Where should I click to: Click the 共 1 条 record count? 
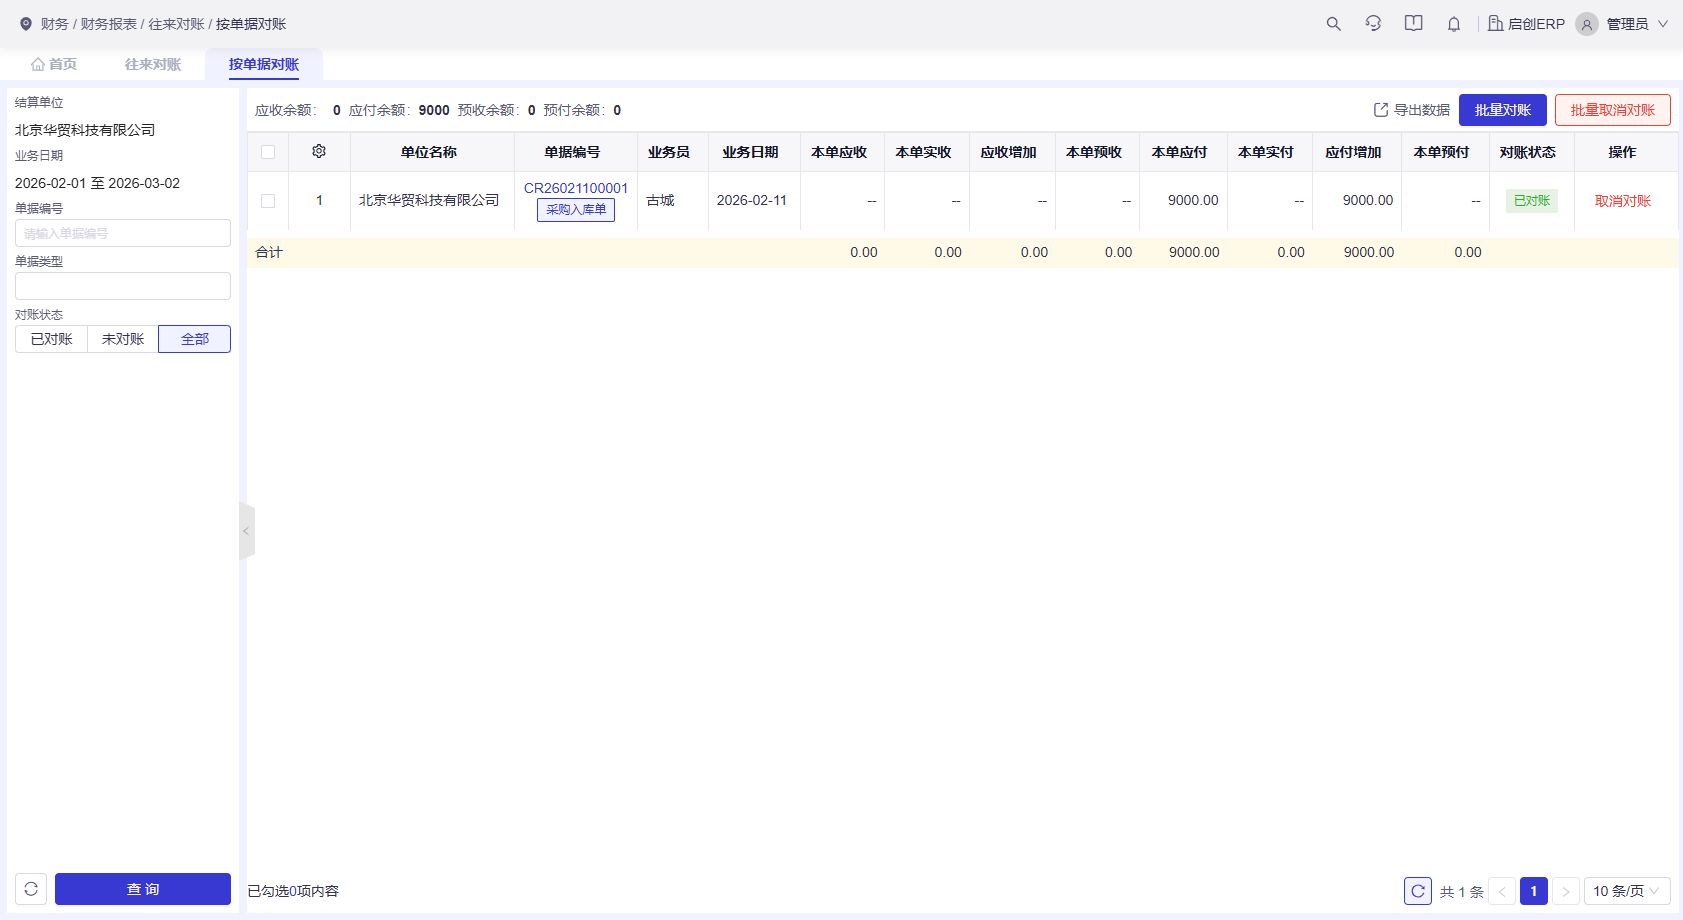(x=1462, y=892)
